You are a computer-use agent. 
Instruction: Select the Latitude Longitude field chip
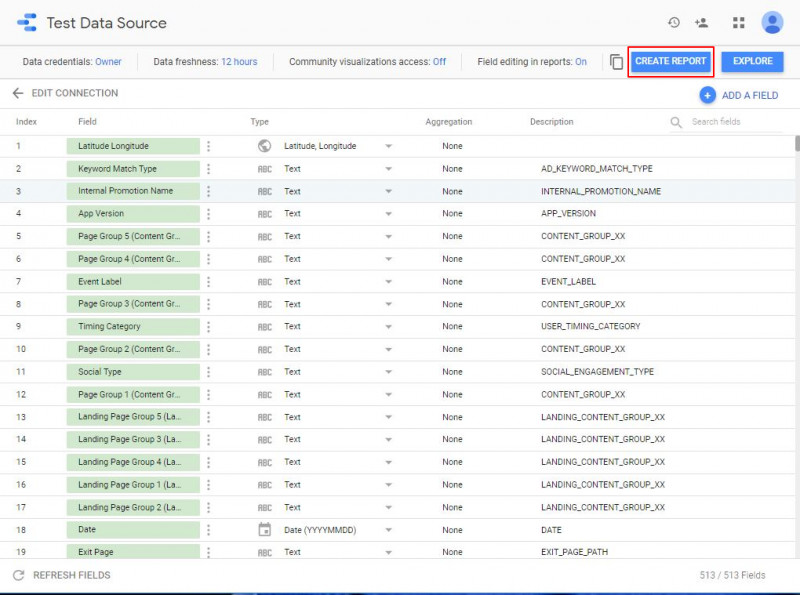[133, 146]
